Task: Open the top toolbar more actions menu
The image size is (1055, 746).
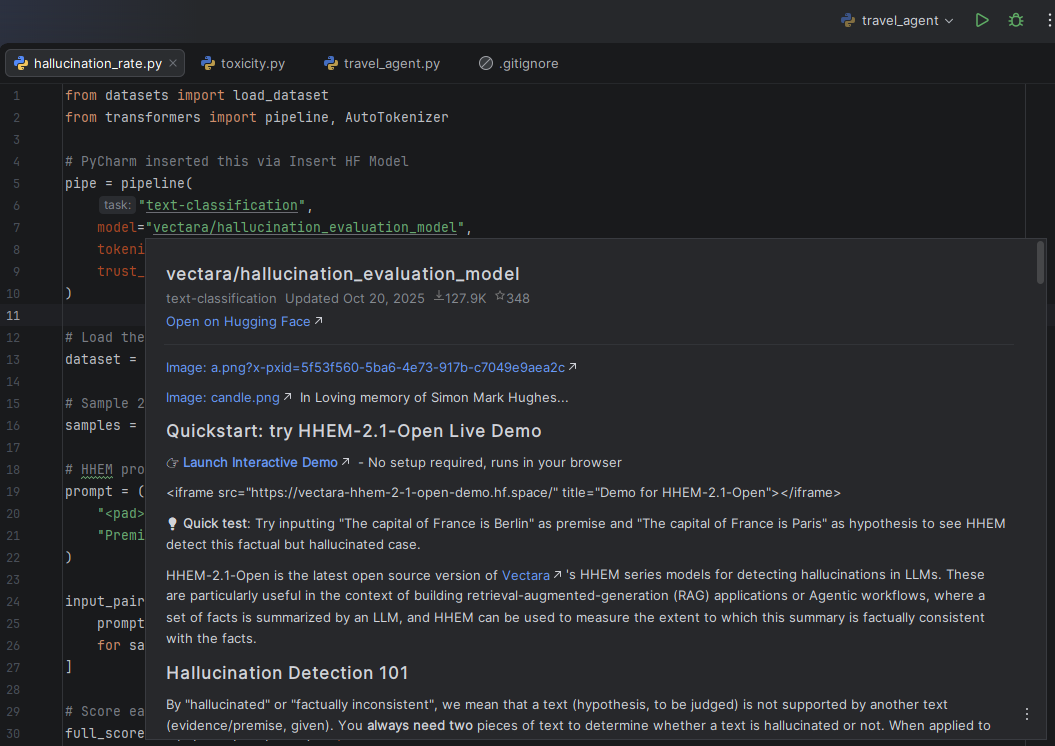Action: (1048, 20)
